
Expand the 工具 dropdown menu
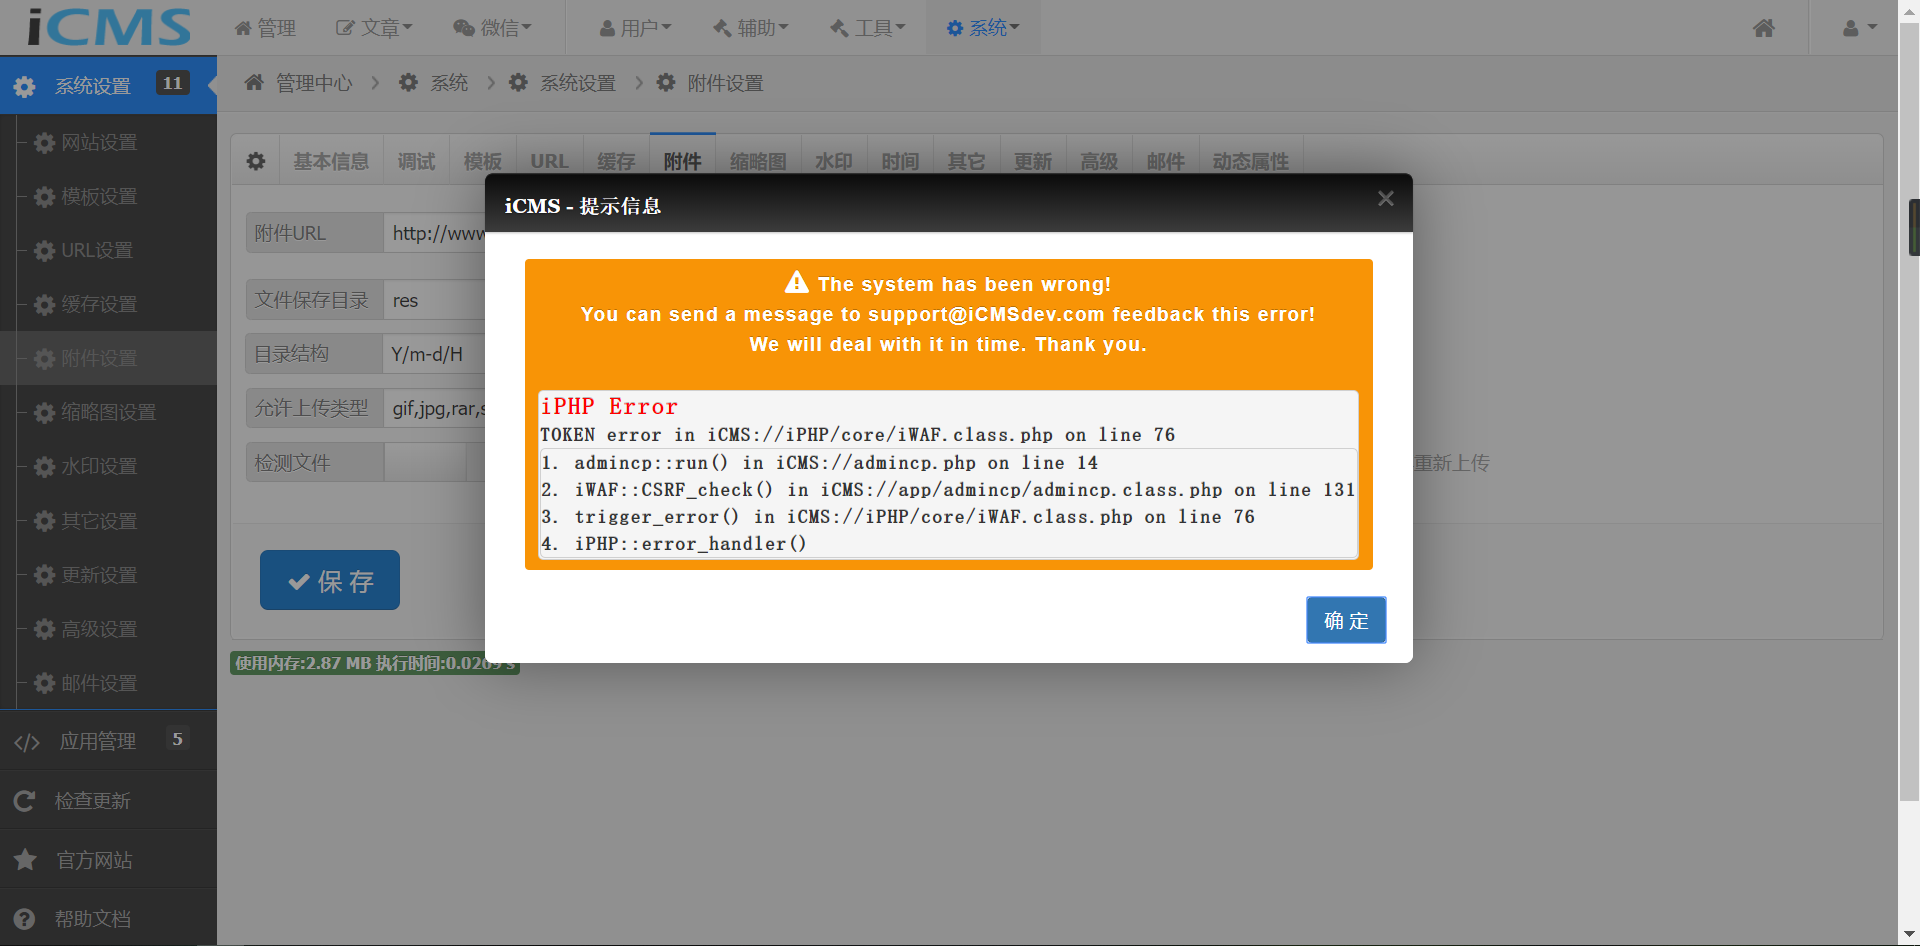[868, 28]
